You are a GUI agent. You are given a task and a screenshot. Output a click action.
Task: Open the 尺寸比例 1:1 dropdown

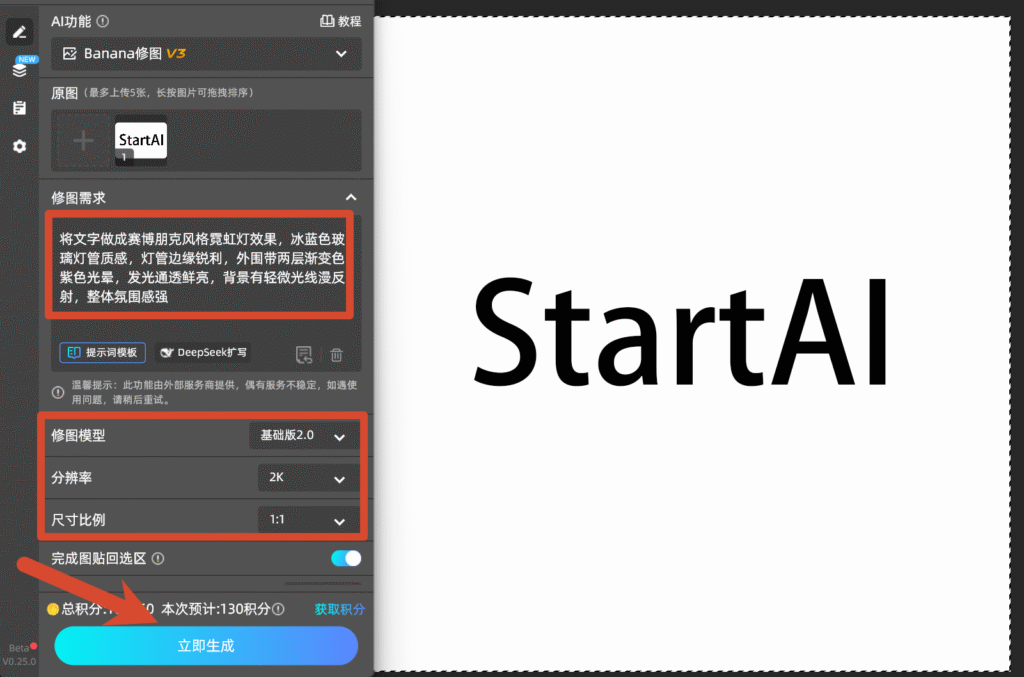coord(308,520)
